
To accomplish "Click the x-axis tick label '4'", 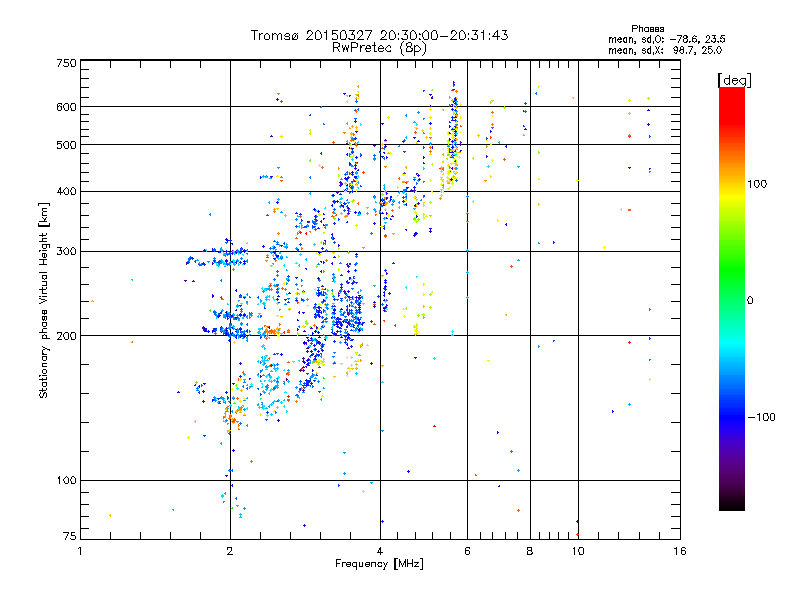I will click(380, 551).
